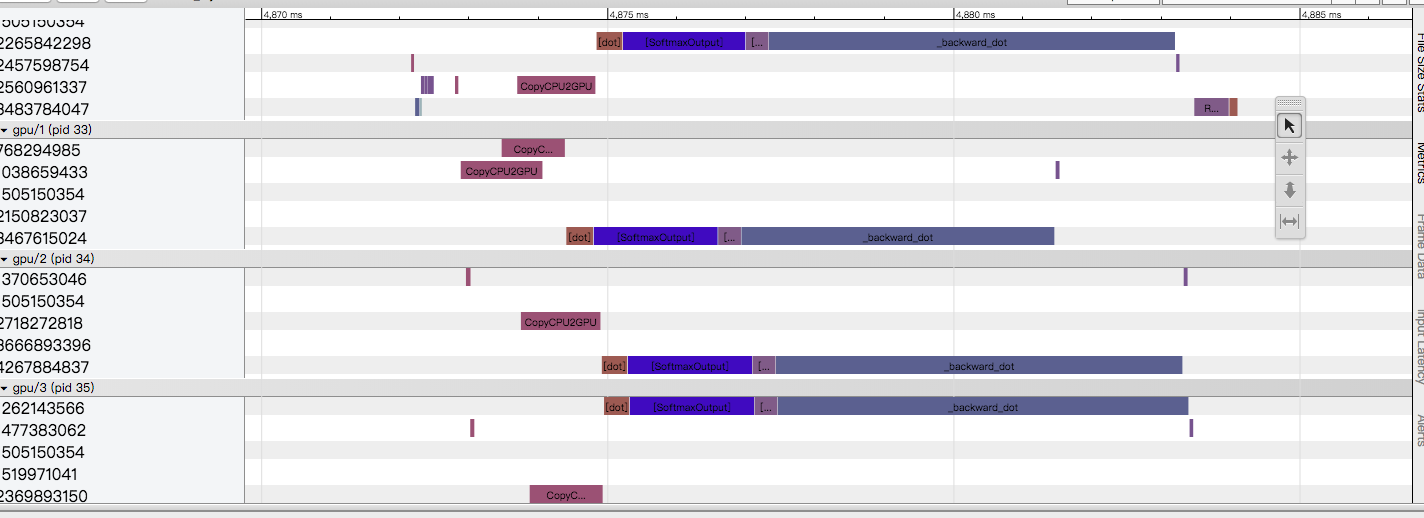Switch to the pan mouse mode

[1290, 157]
